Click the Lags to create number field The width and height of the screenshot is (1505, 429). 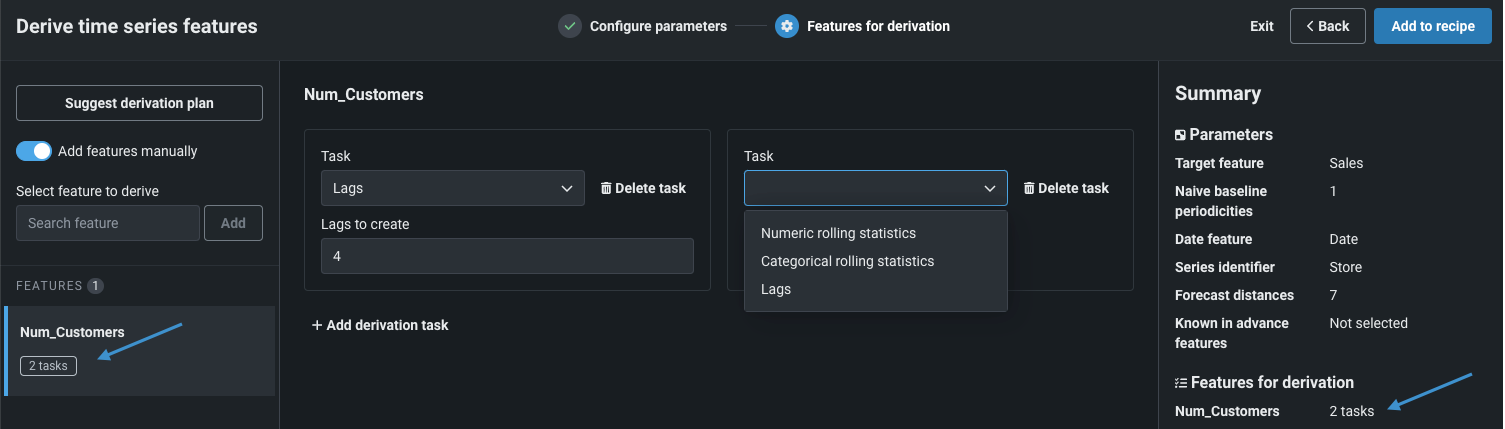point(507,256)
